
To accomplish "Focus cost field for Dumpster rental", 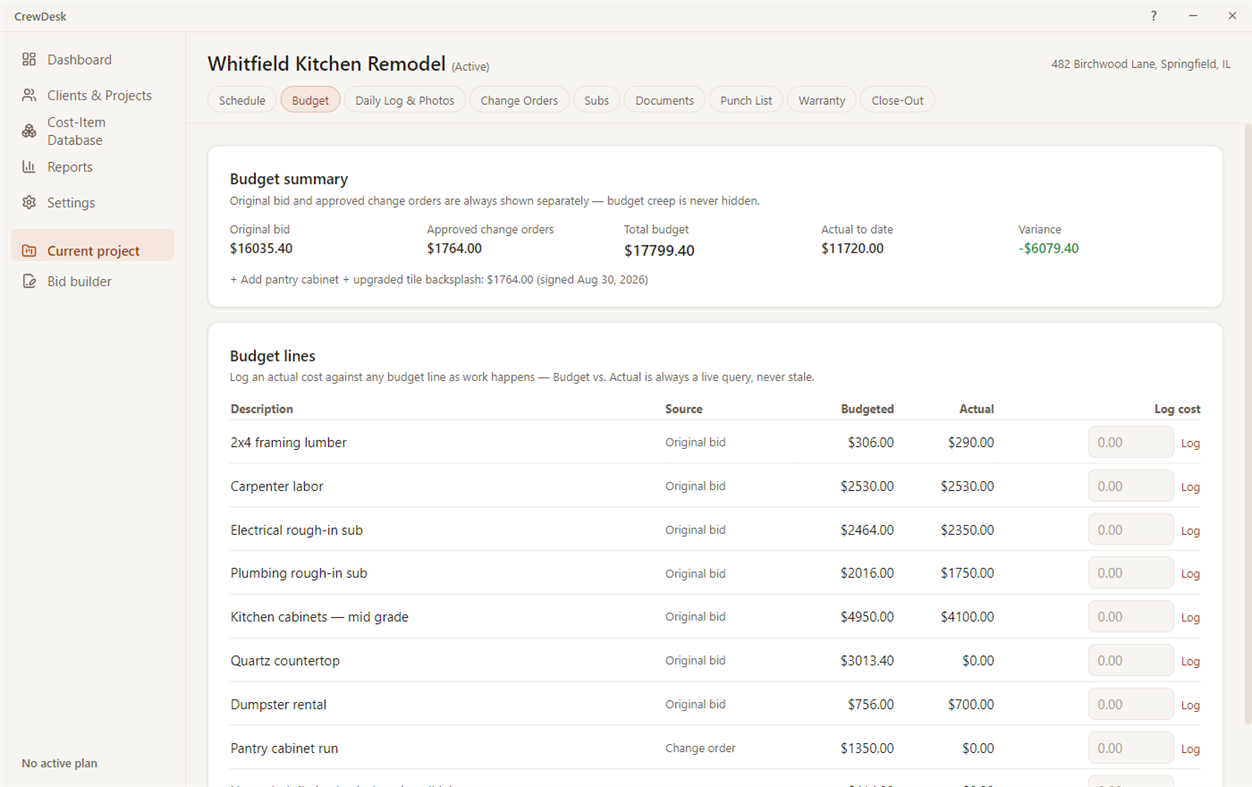I will pyautogui.click(x=1131, y=704).
